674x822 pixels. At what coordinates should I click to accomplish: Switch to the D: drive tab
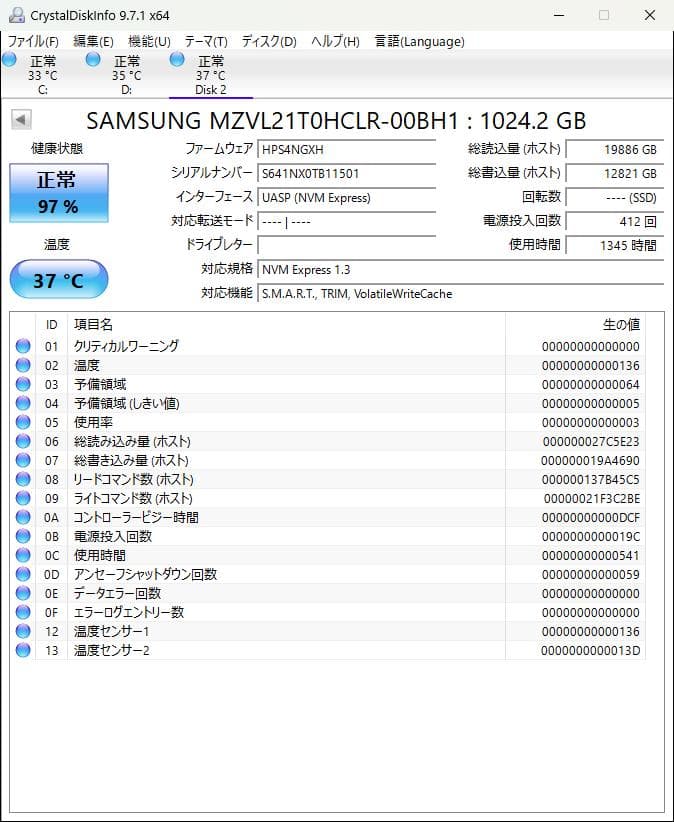point(126,75)
